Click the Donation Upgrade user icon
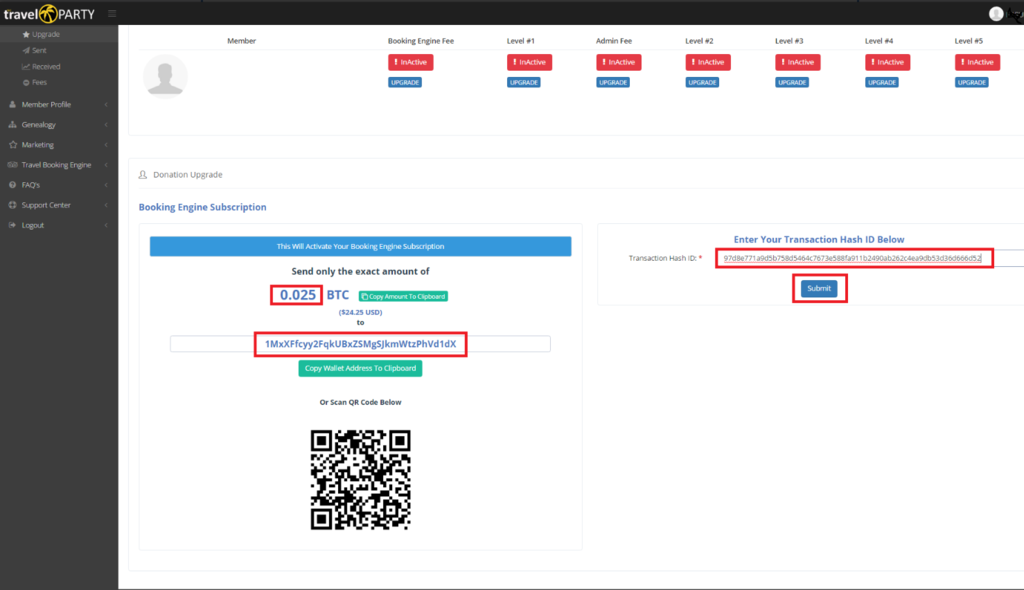This screenshot has height=590, width=1024. point(143,174)
